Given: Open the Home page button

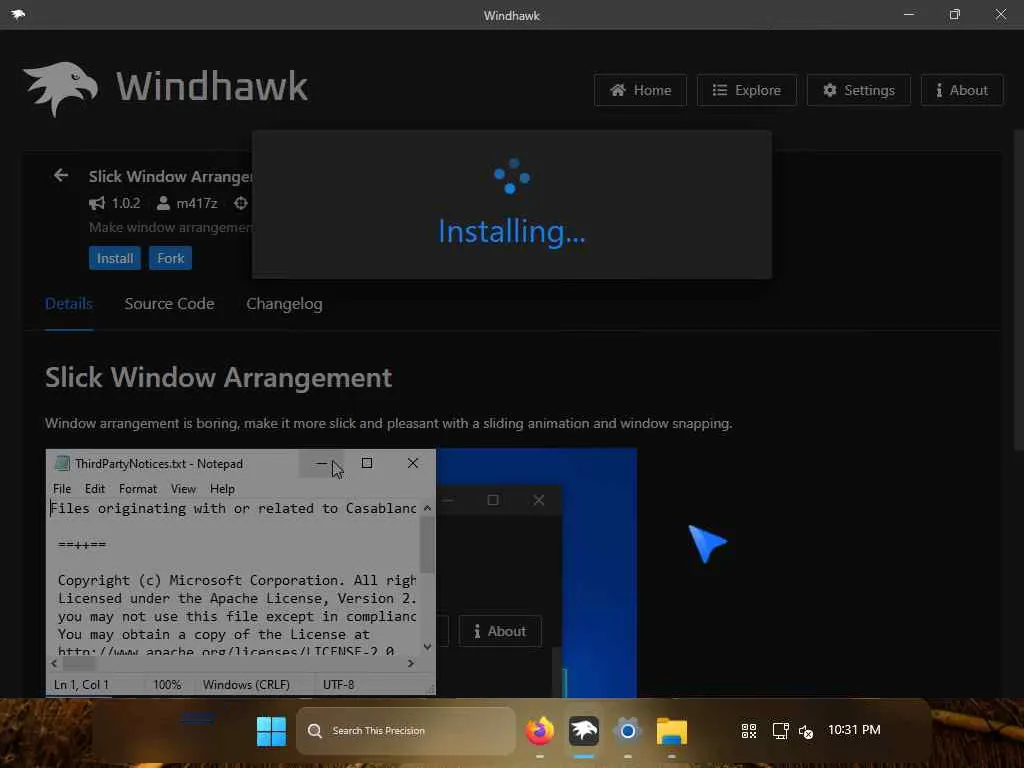Looking at the screenshot, I should 640,90.
